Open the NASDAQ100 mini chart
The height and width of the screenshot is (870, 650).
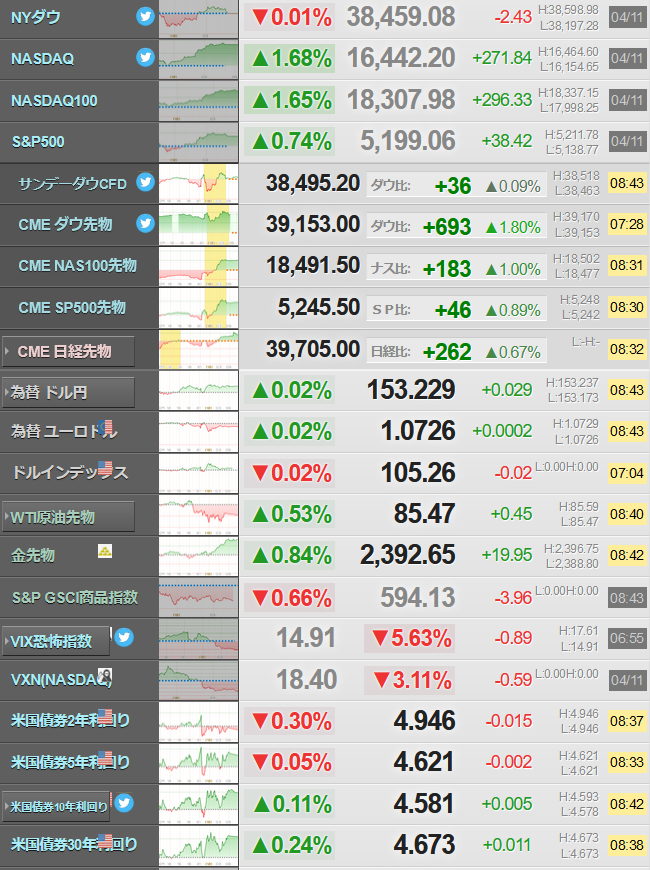pos(199,101)
